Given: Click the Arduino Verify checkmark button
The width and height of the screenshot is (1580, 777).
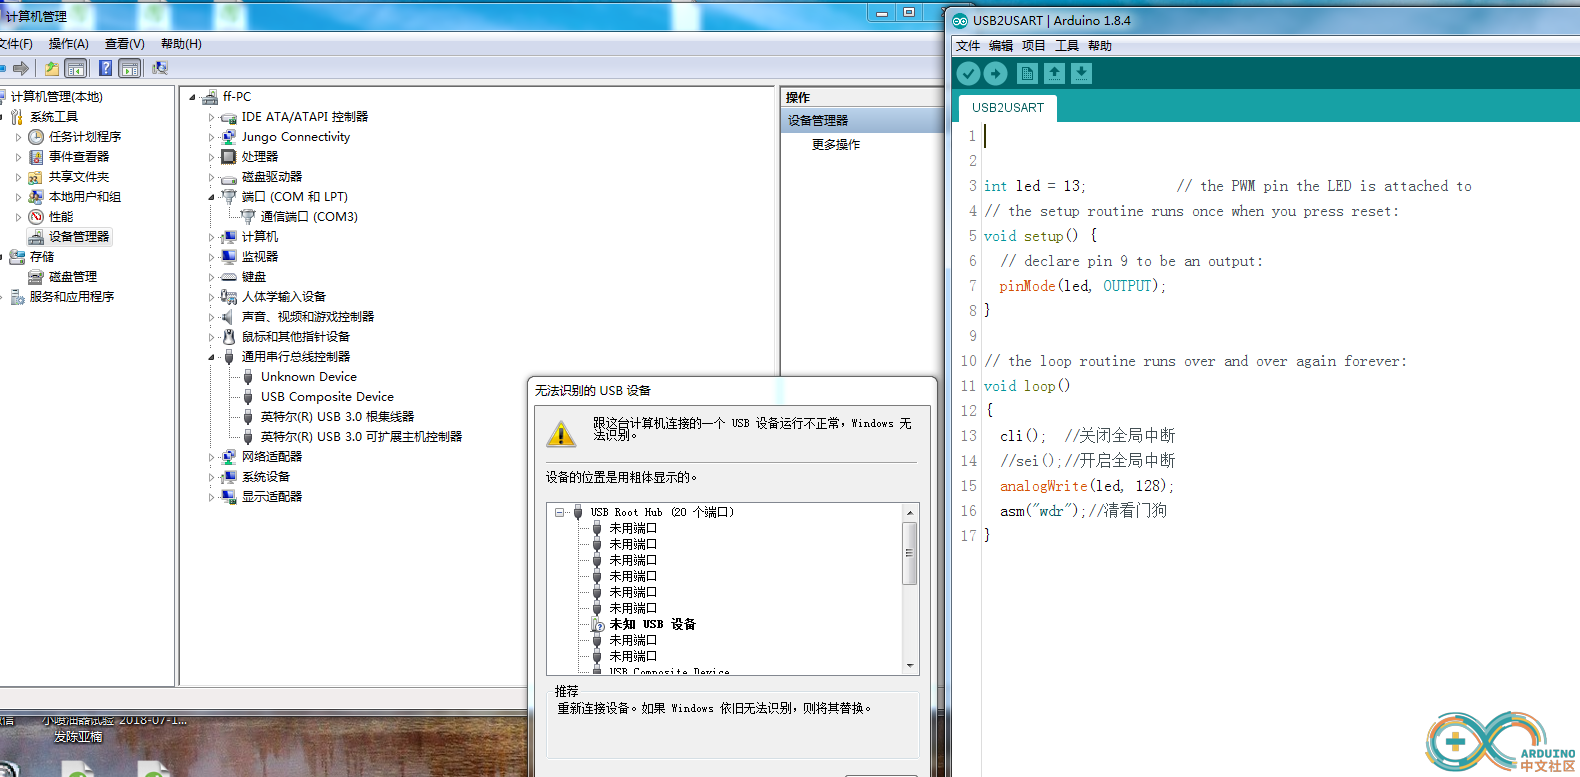Looking at the screenshot, I should click(968, 73).
